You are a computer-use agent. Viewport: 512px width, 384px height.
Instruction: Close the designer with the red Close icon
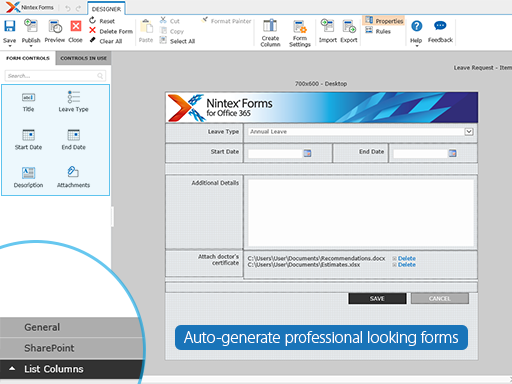click(x=76, y=26)
